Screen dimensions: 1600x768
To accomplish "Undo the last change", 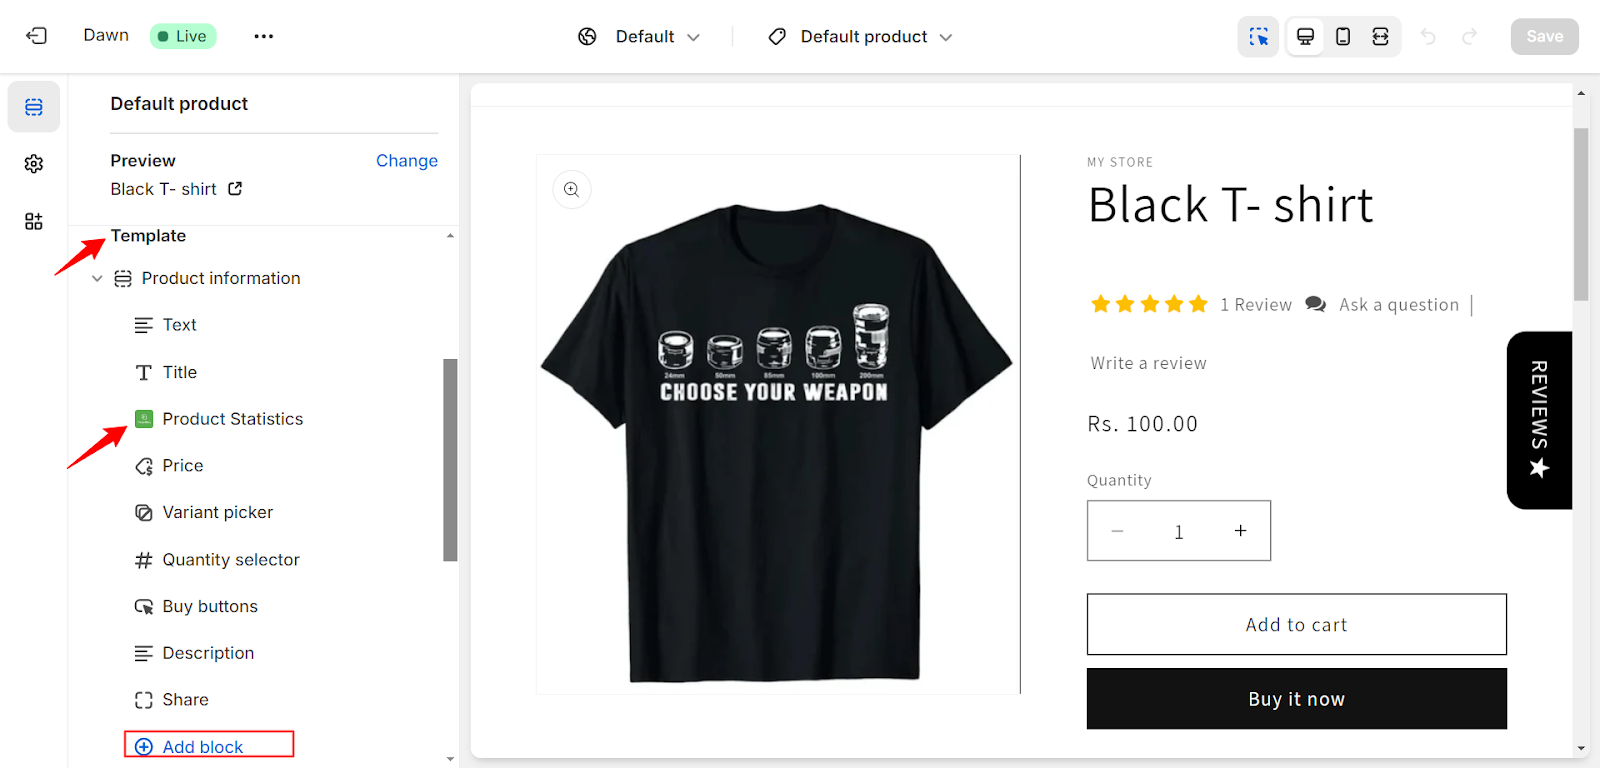I will pyautogui.click(x=1428, y=37).
